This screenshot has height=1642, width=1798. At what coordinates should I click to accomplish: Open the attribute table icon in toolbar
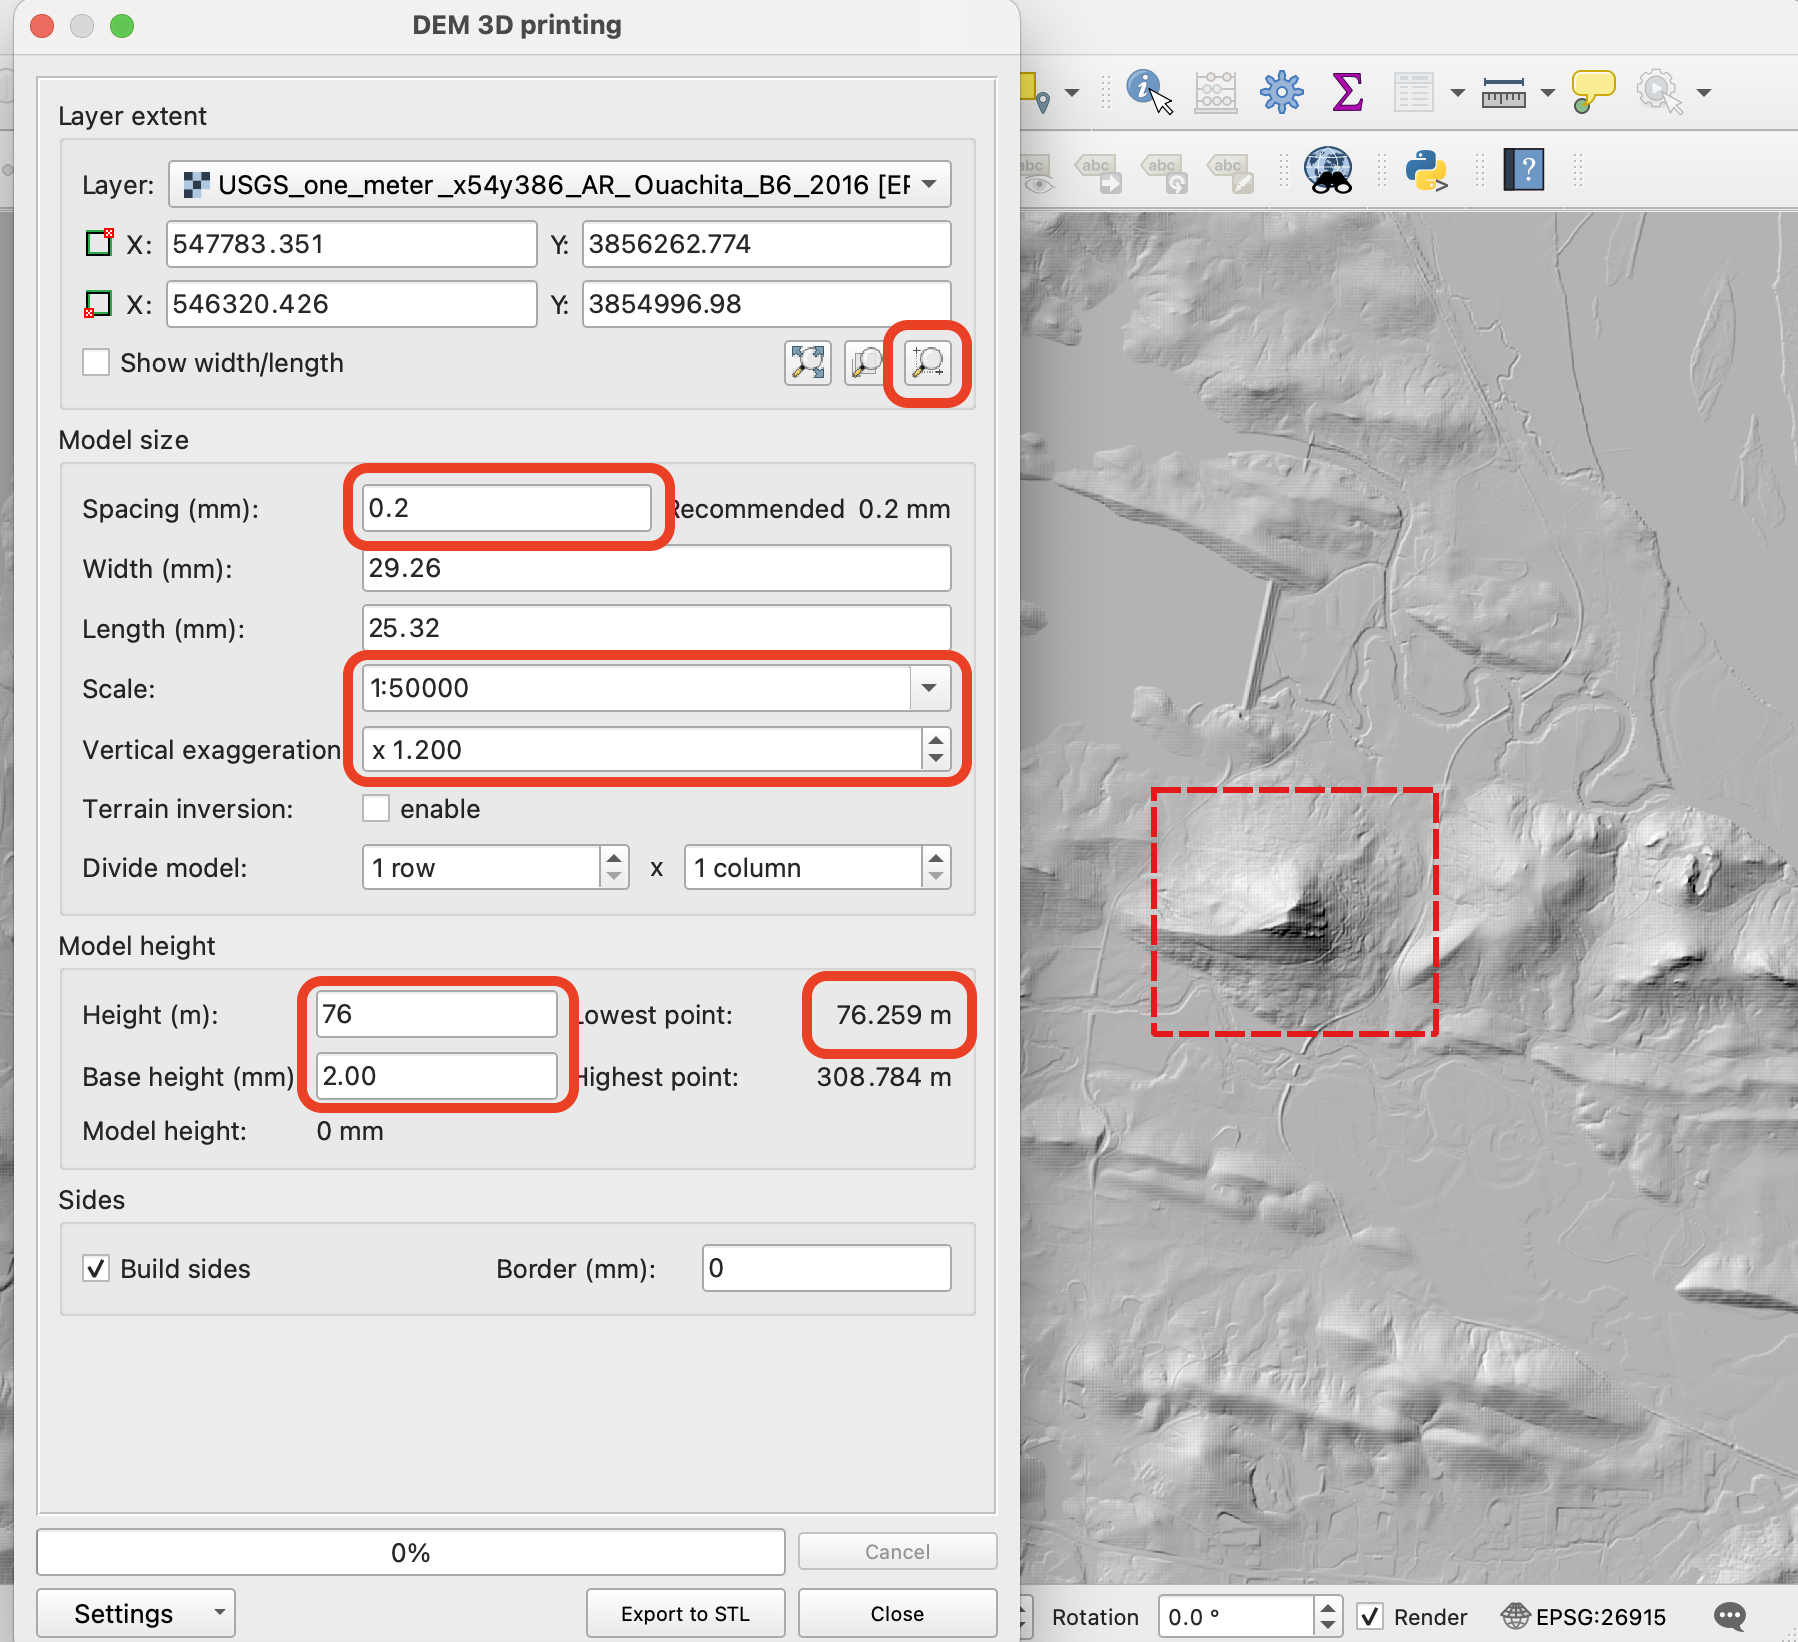tap(1413, 92)
